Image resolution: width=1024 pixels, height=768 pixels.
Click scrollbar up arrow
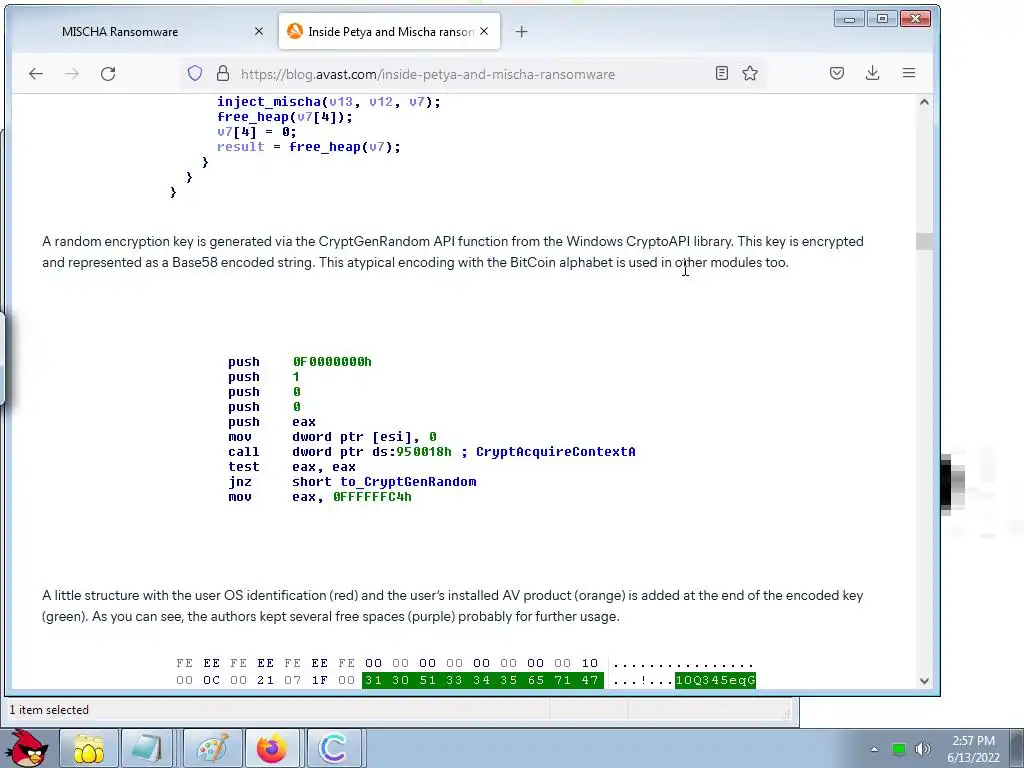[924, 102]
